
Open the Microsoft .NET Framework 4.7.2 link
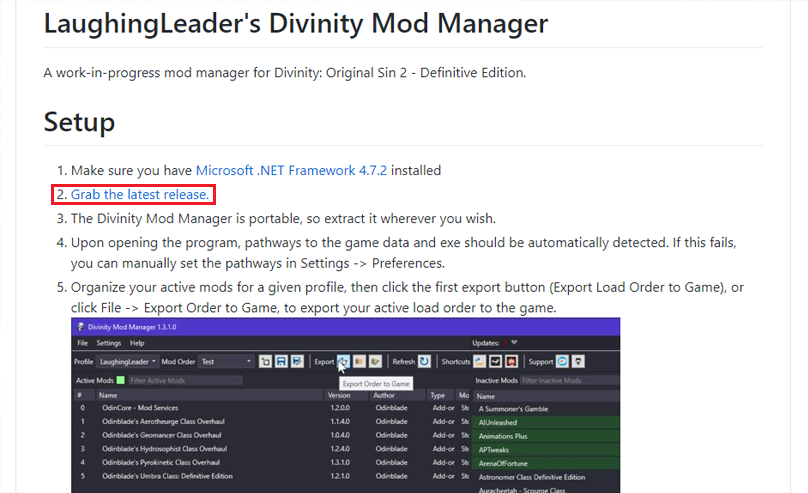(x=291, y=171)
